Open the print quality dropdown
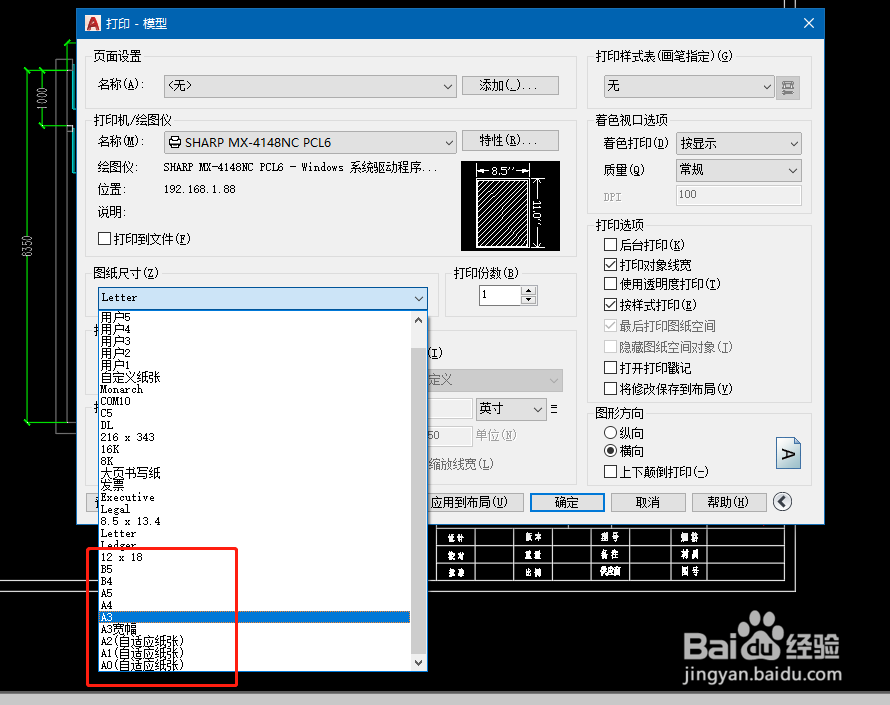 click(x=738, y=170)
